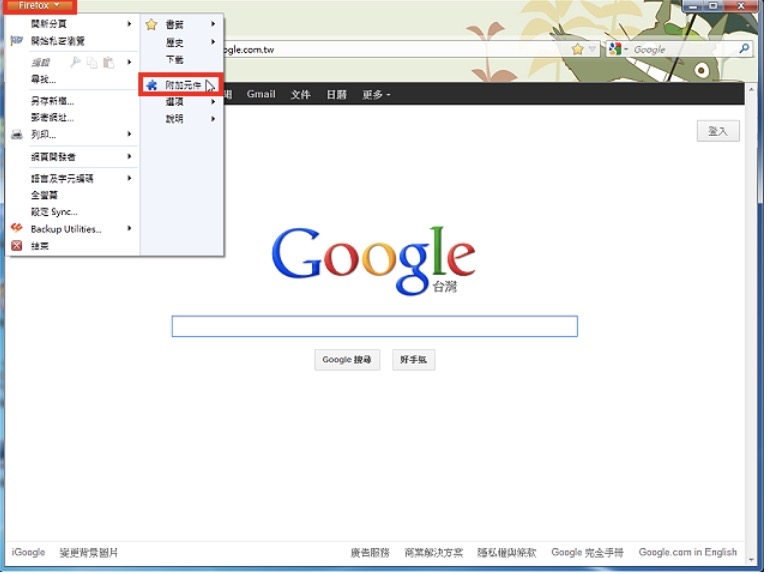Click 變更背景圖片 change background link
768x574 pixels.
(x=89, y=552)
